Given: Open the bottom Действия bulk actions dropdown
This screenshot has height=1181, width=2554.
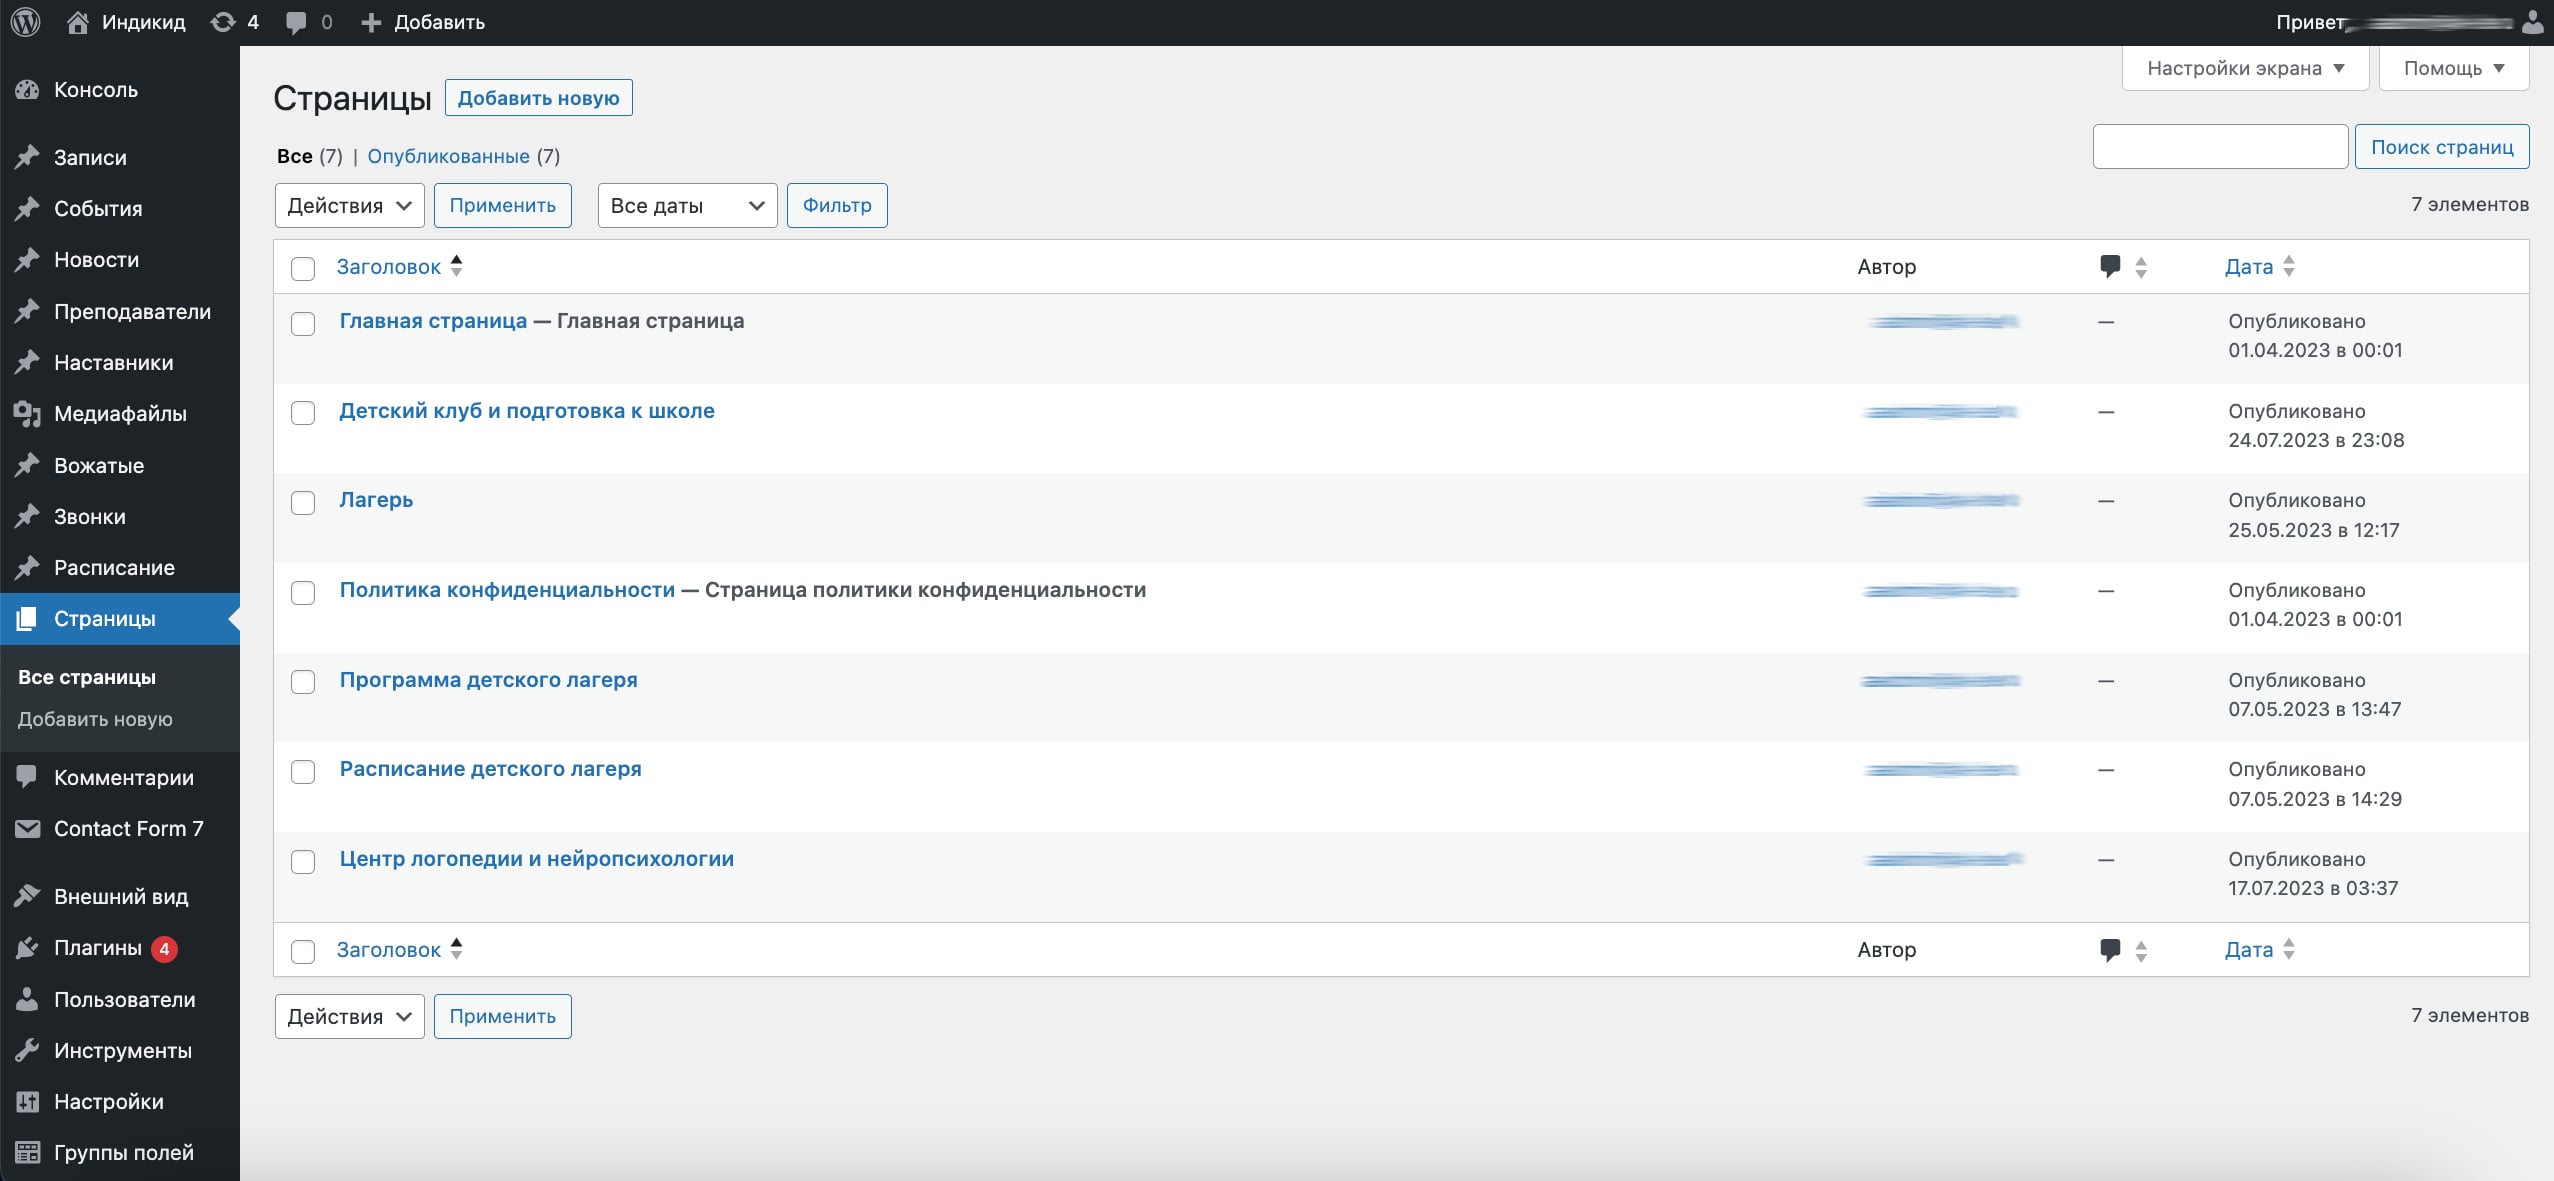Looking at the screenshot, I should point(349,1016).
